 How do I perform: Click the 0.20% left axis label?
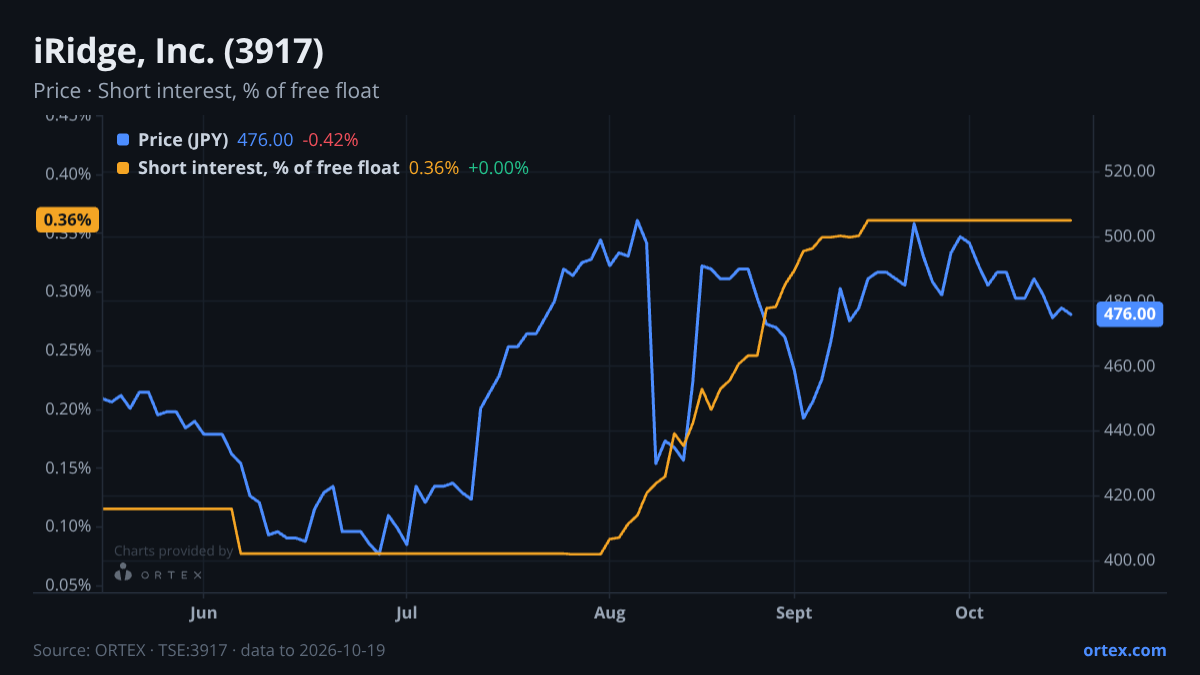pyautogui.click(x=69, y=409)
